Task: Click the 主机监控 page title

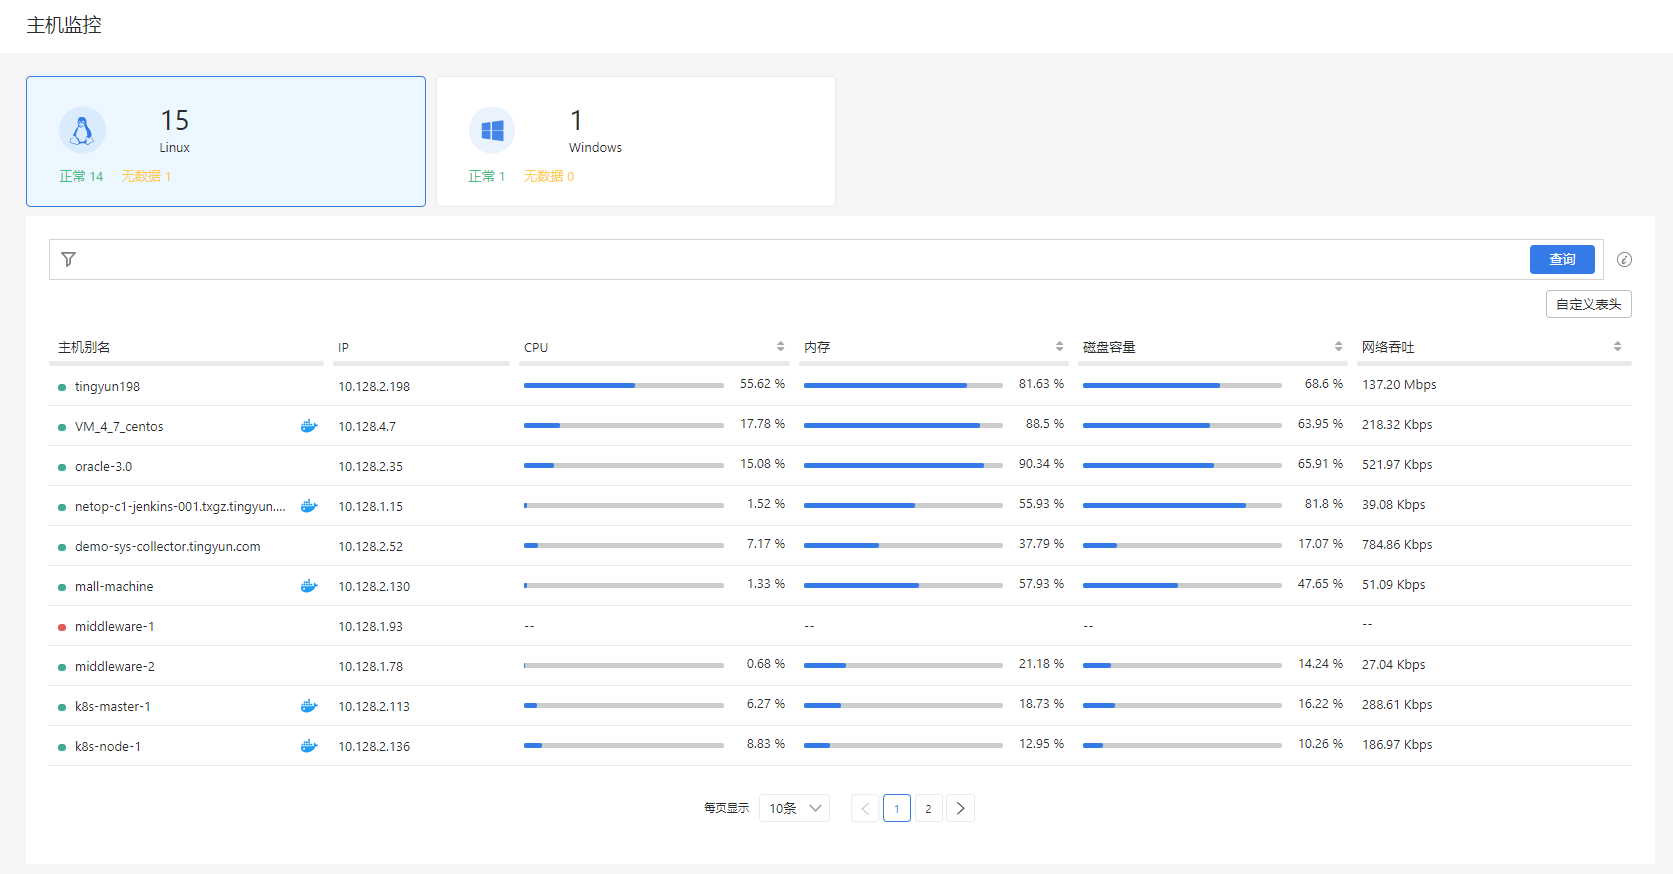Action: pyautogui.click(x=64, y=25)
